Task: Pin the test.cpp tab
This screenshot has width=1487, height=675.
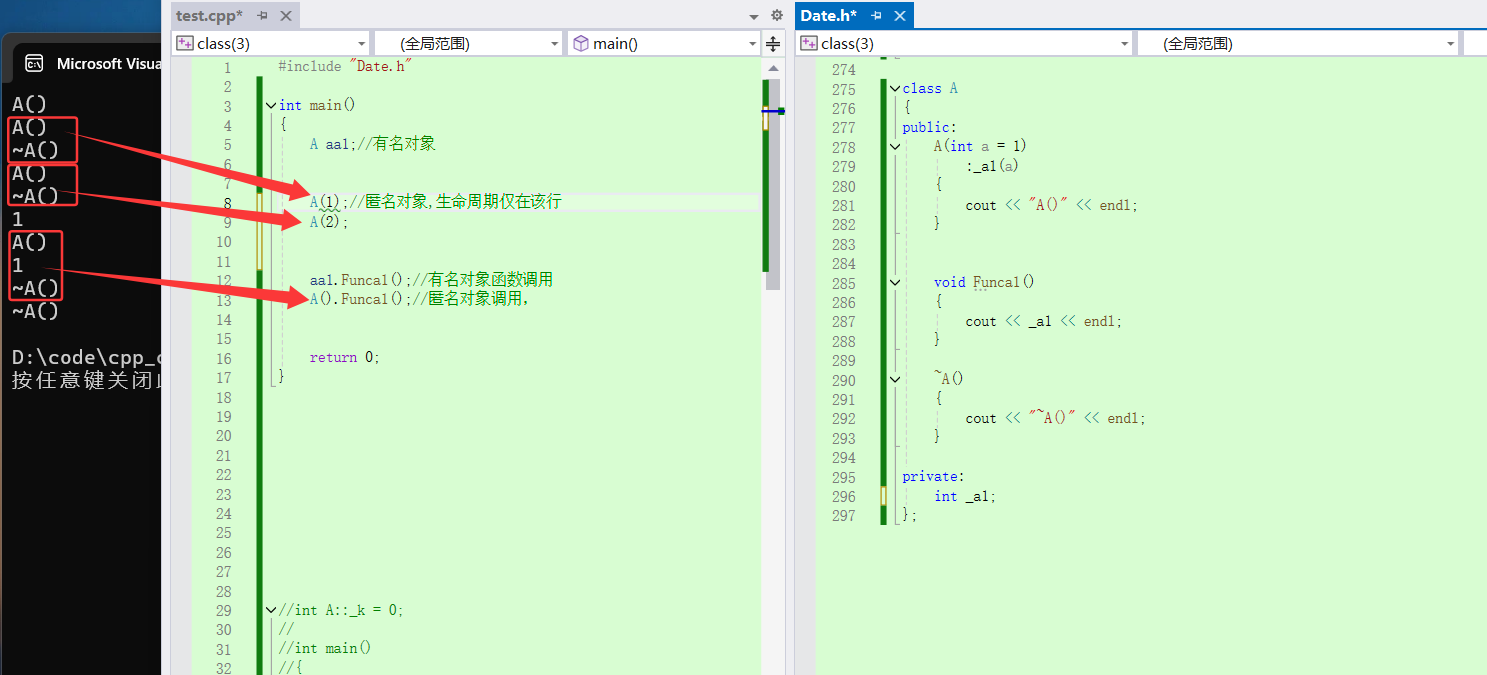Action: click(262, 16)
